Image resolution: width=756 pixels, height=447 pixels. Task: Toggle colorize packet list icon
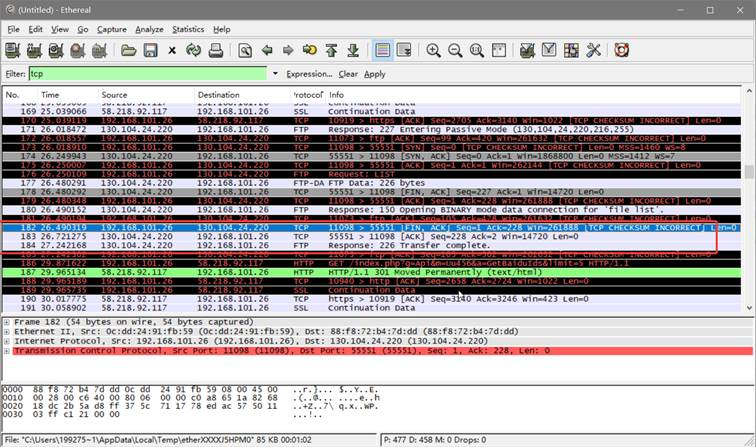[x=382, y=50]
